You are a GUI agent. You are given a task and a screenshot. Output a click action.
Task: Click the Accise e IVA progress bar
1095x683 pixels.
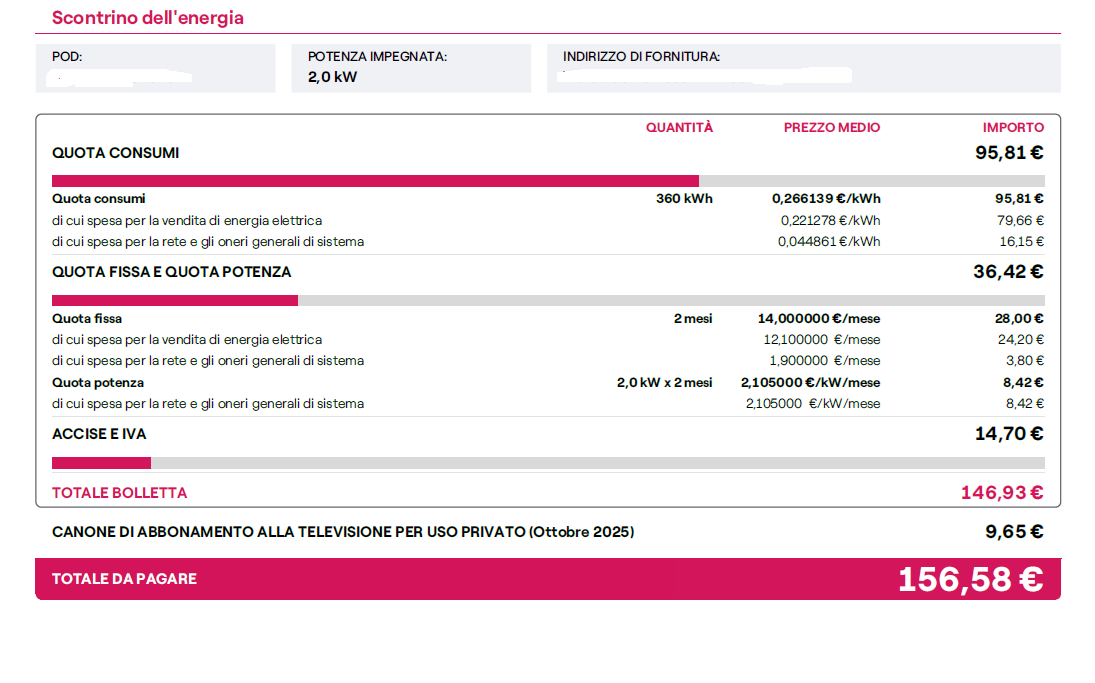click(x=548, y=463)
